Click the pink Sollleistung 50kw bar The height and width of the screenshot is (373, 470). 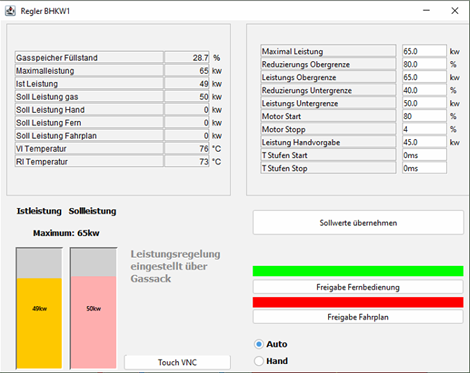[x=94, y=322]
